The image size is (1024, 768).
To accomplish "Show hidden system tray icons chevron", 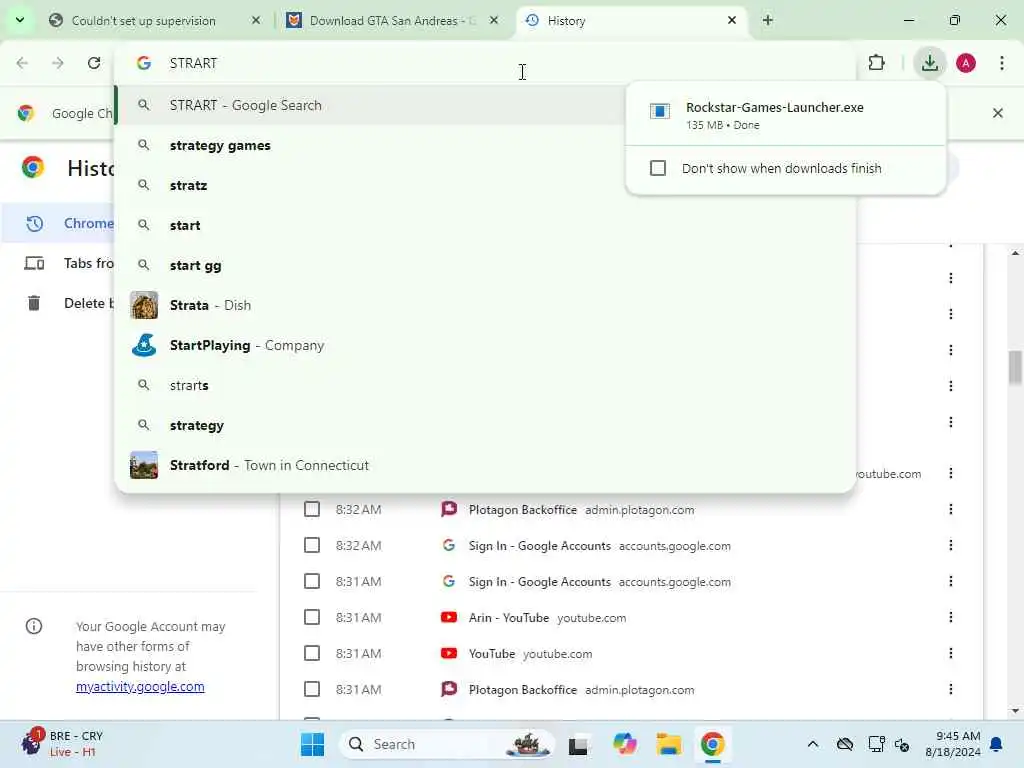I will coord(812,744).
